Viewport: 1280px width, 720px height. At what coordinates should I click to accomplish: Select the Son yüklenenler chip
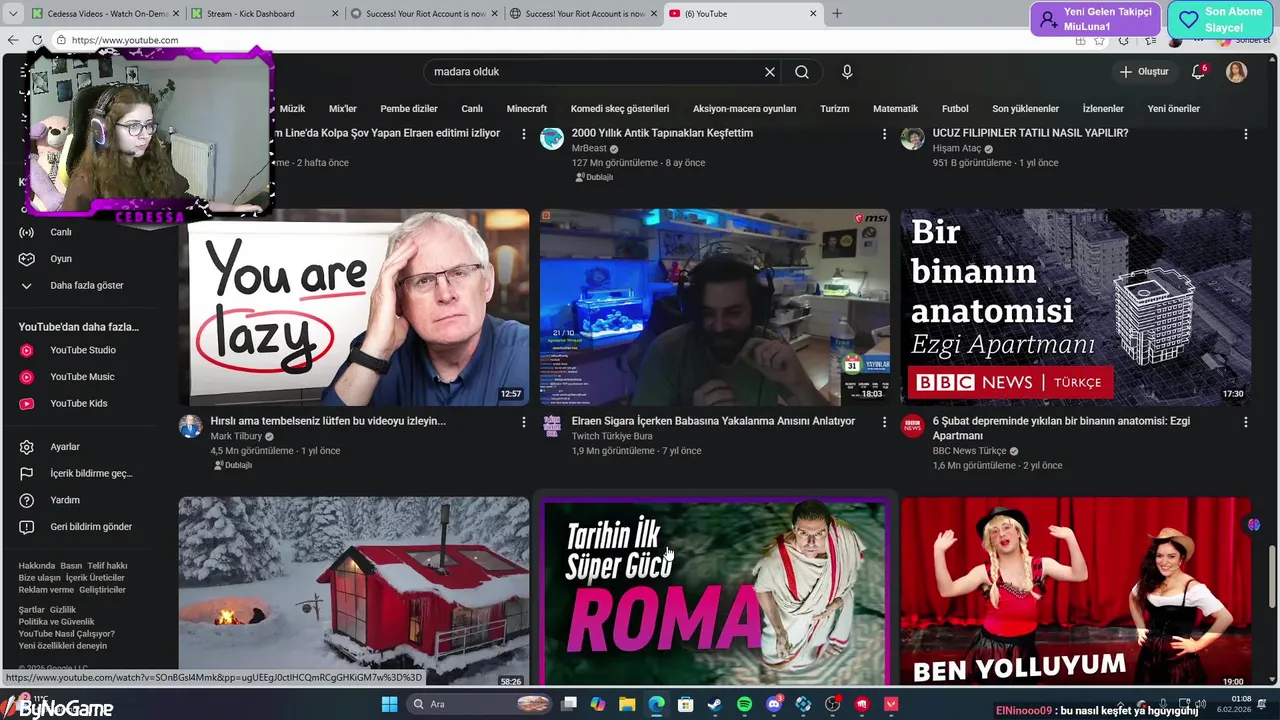pyautogui.click(x=1025, y=108)
